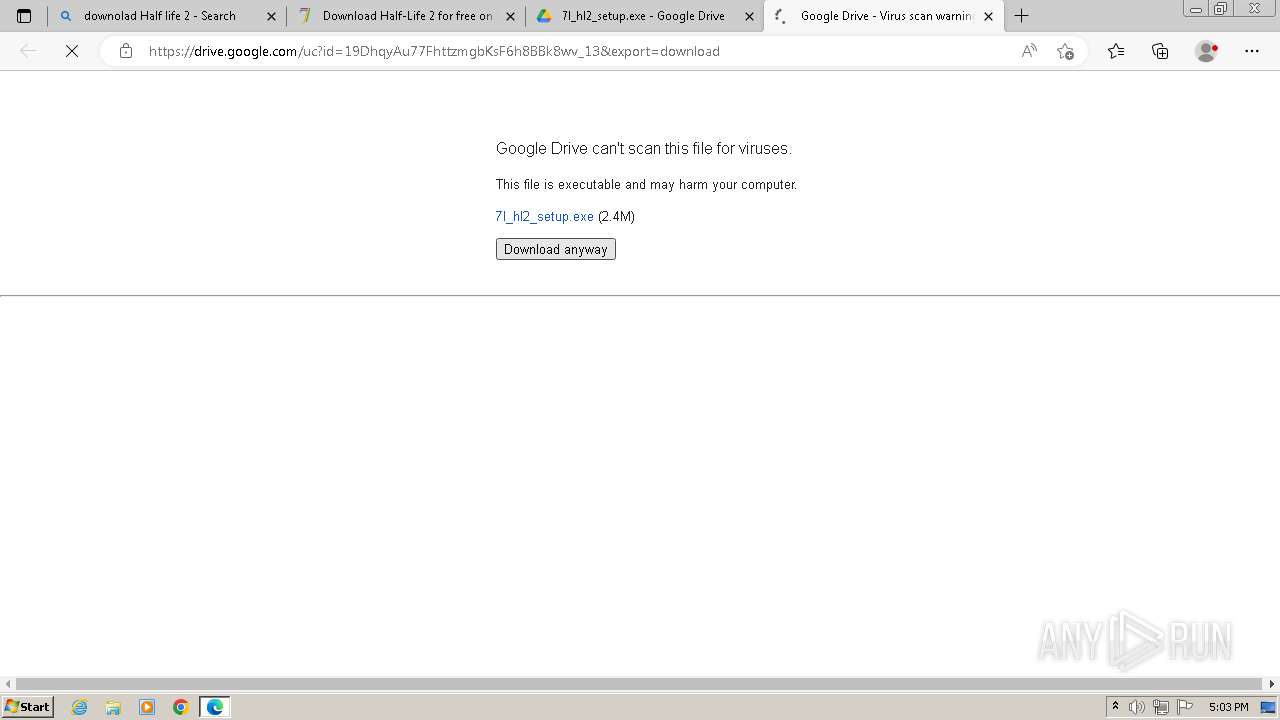Switch to the '7l_hl2_setup.exe - Google Drive' tab
The image size is (1280, 720).
coord(644,16)
